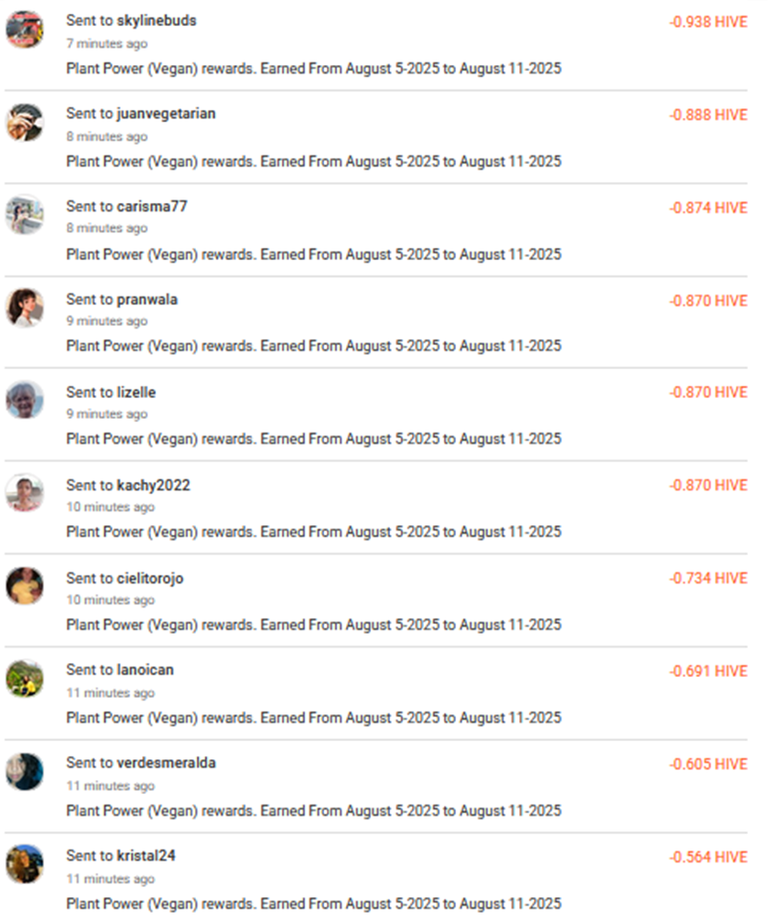Click the '7 minutes ago' timestamp
This screenshot has height=918, width=768.
tap(107, 43)
